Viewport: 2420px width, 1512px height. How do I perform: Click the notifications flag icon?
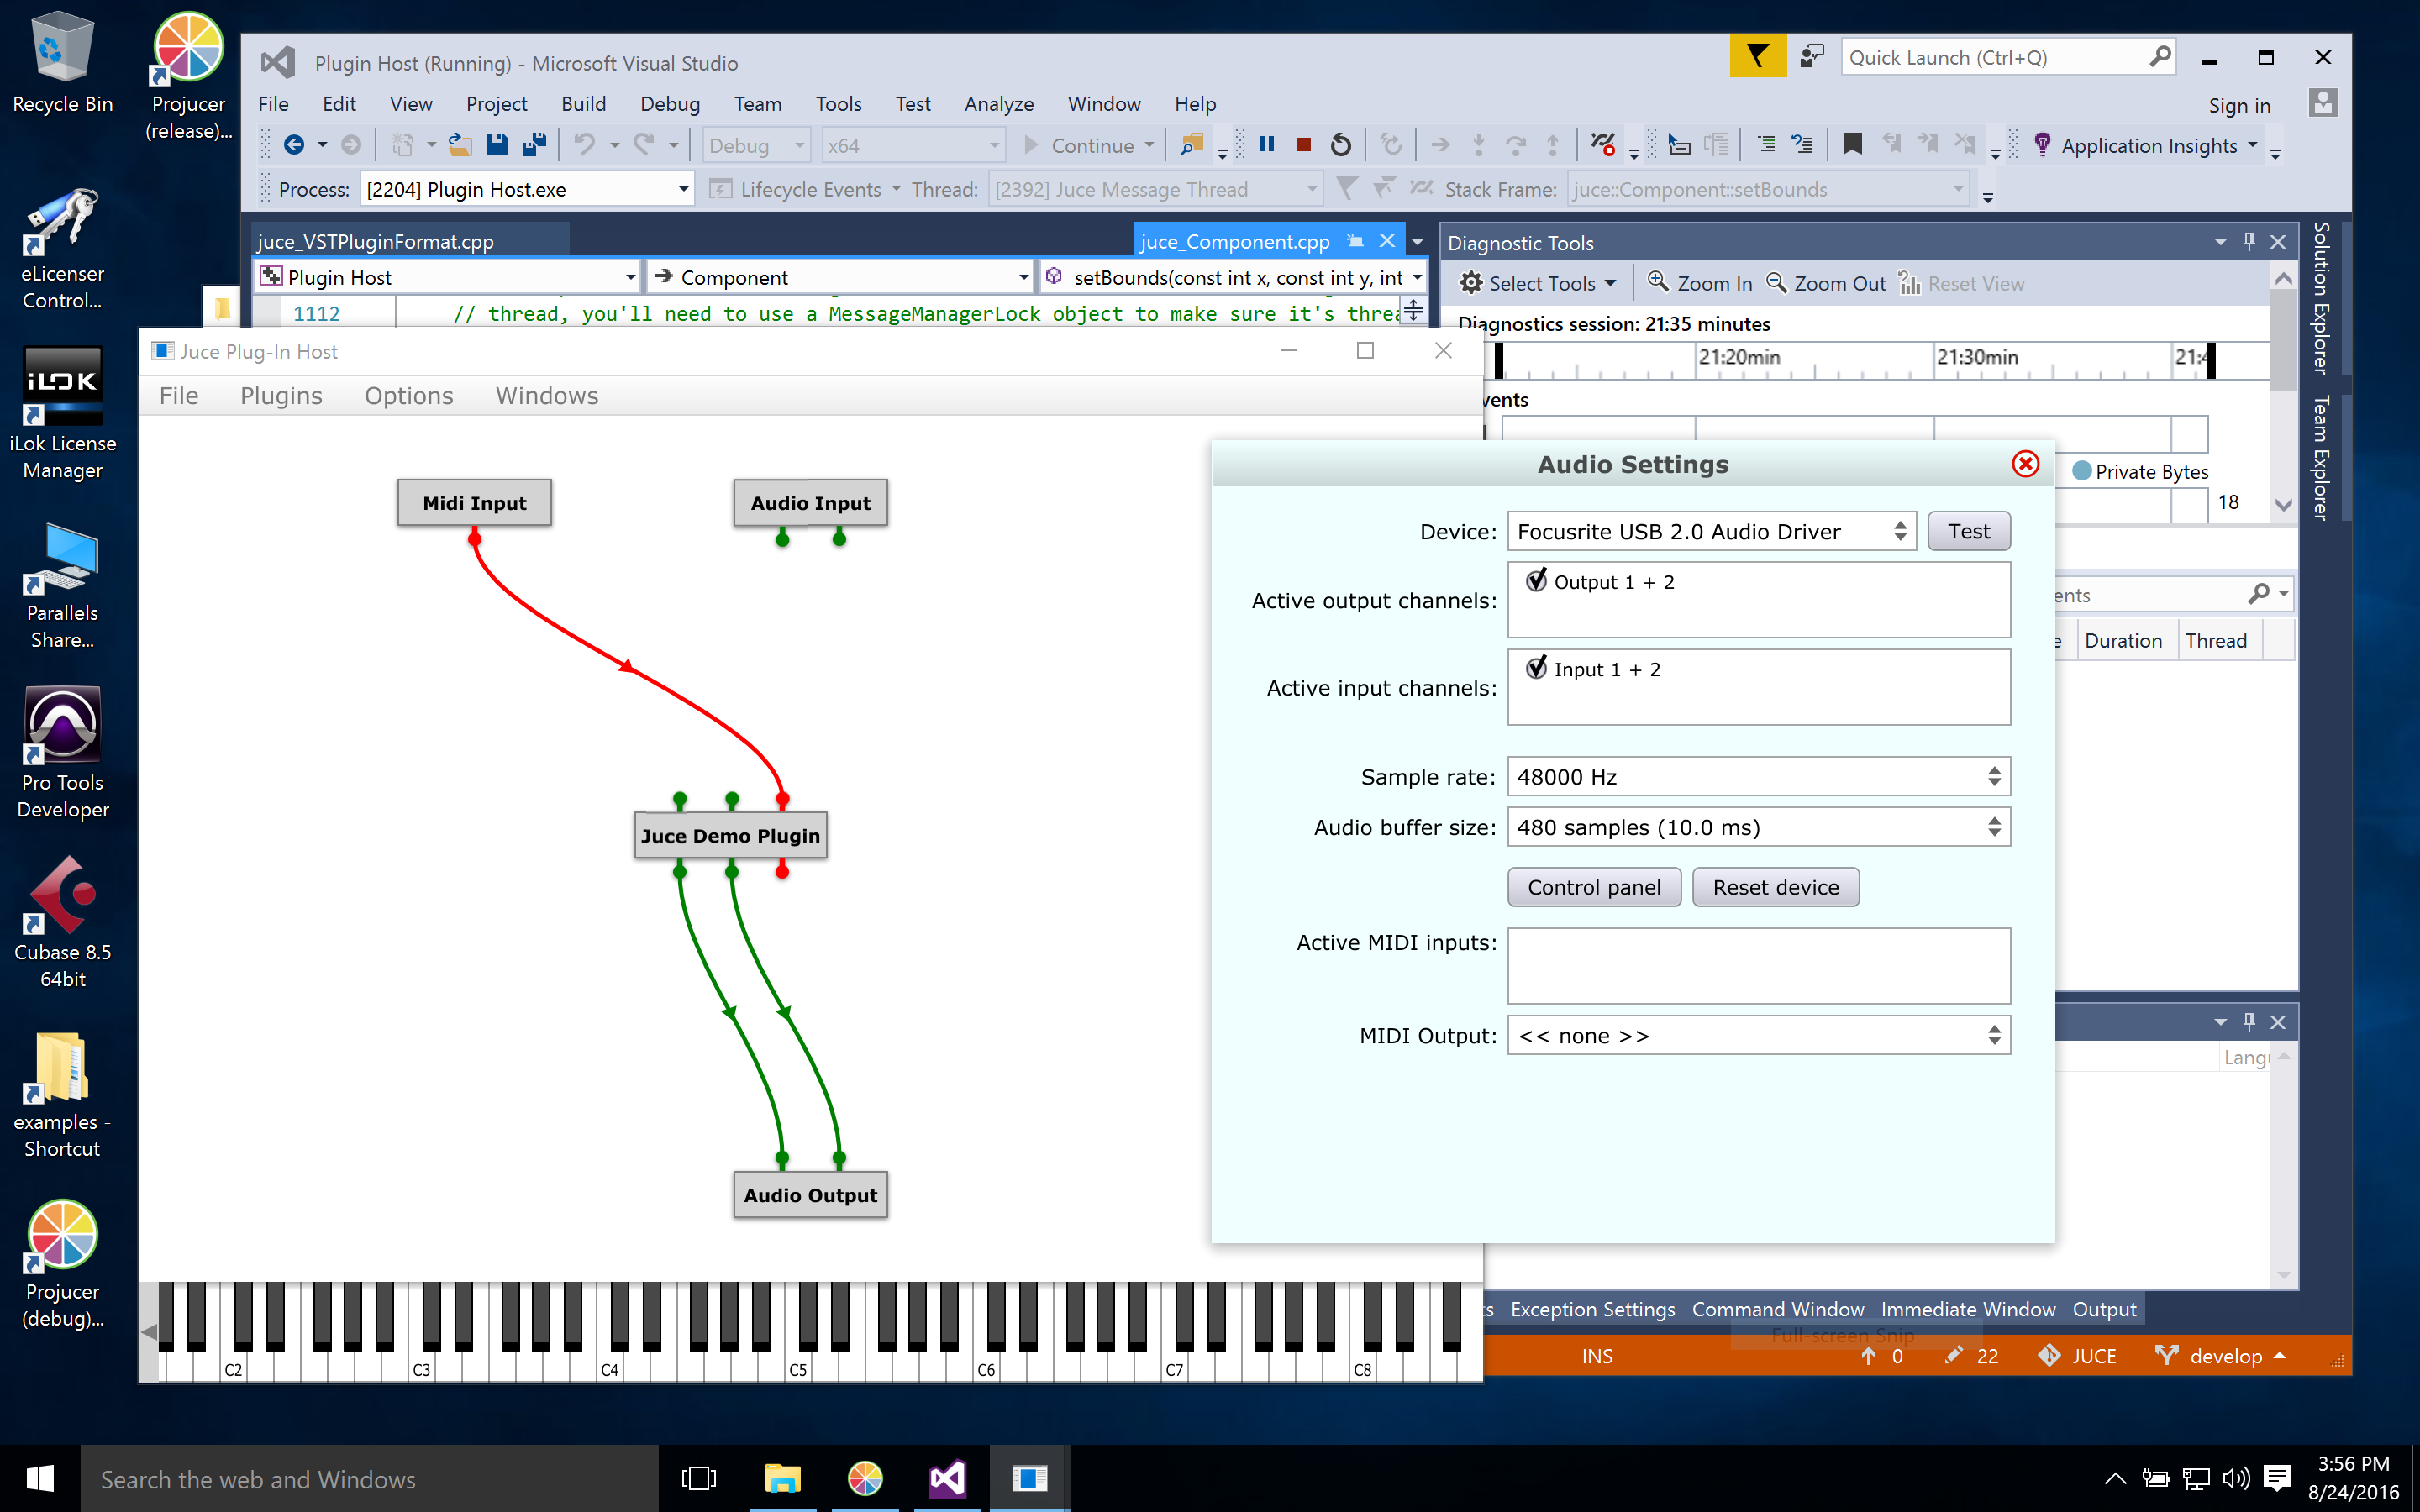click(x=1757, y=57)
